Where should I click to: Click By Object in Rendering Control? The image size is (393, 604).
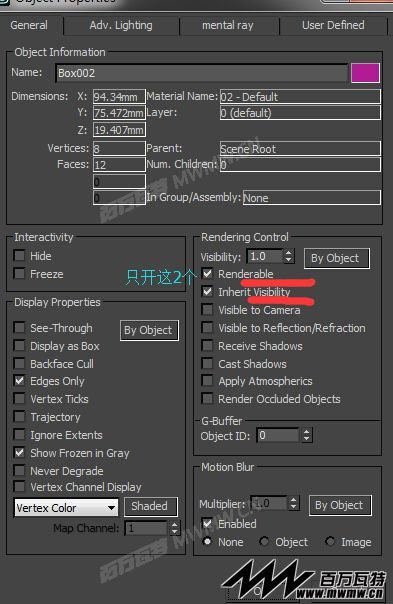click(336, 258)
